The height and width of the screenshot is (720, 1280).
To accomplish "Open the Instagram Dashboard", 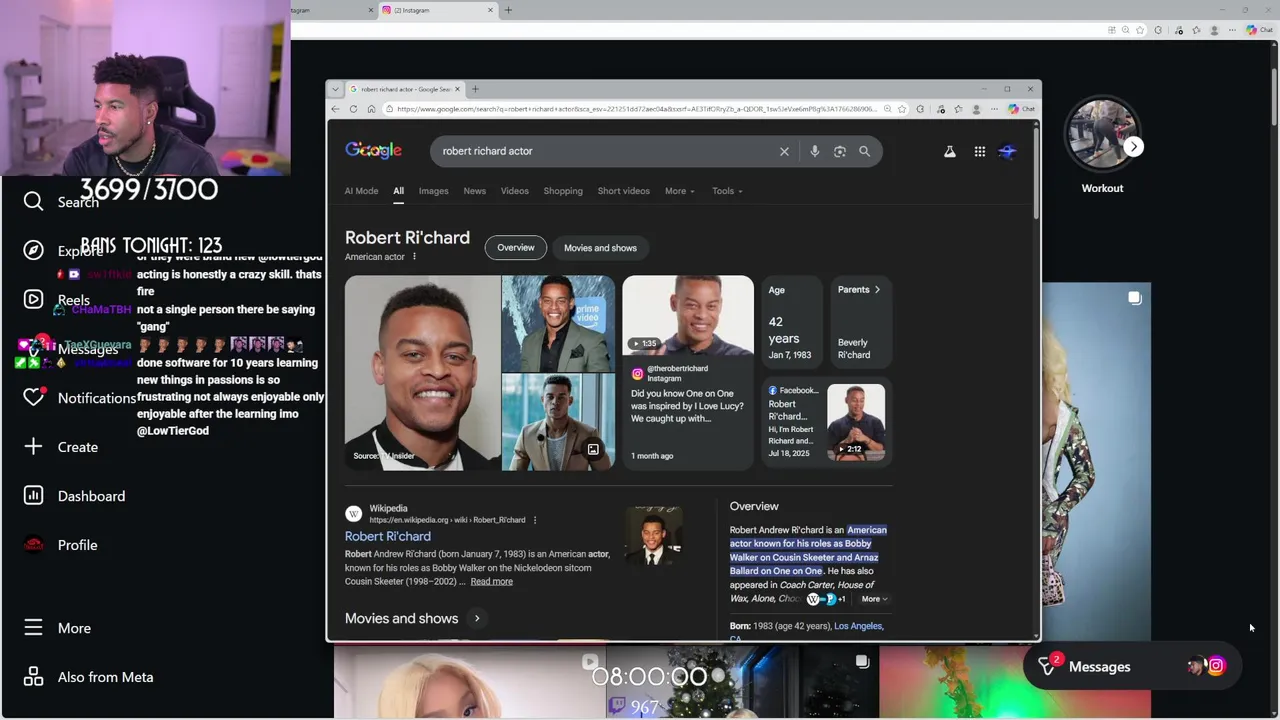I will click(75, 495).
